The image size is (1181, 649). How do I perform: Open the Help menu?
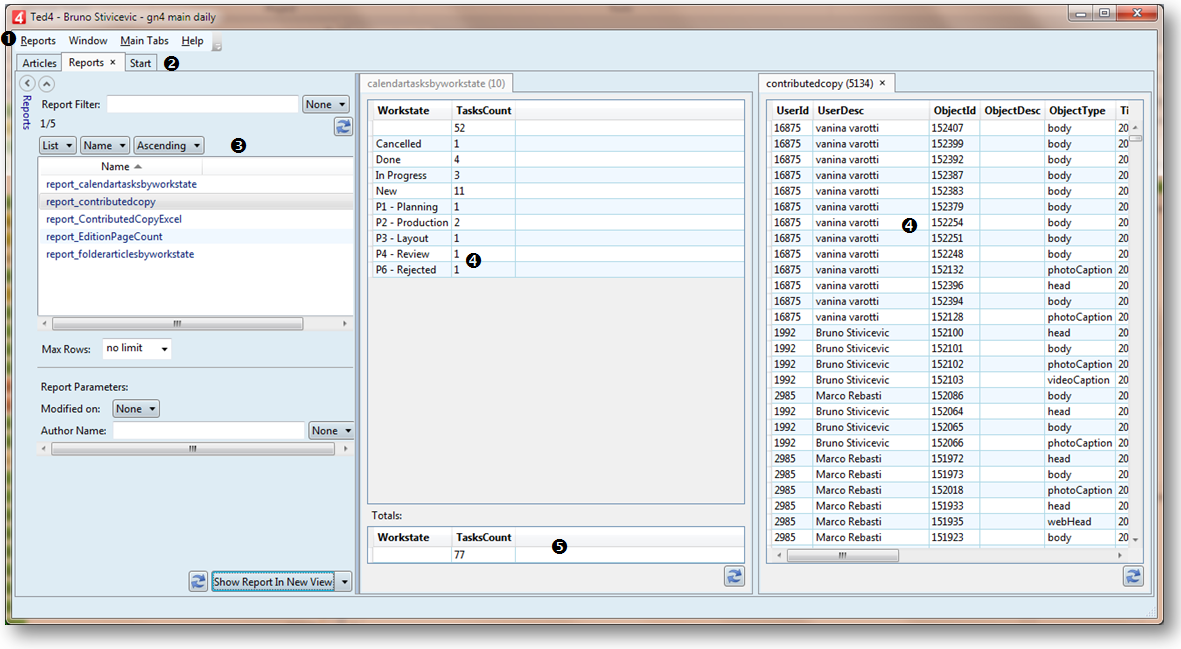point(192,41)
